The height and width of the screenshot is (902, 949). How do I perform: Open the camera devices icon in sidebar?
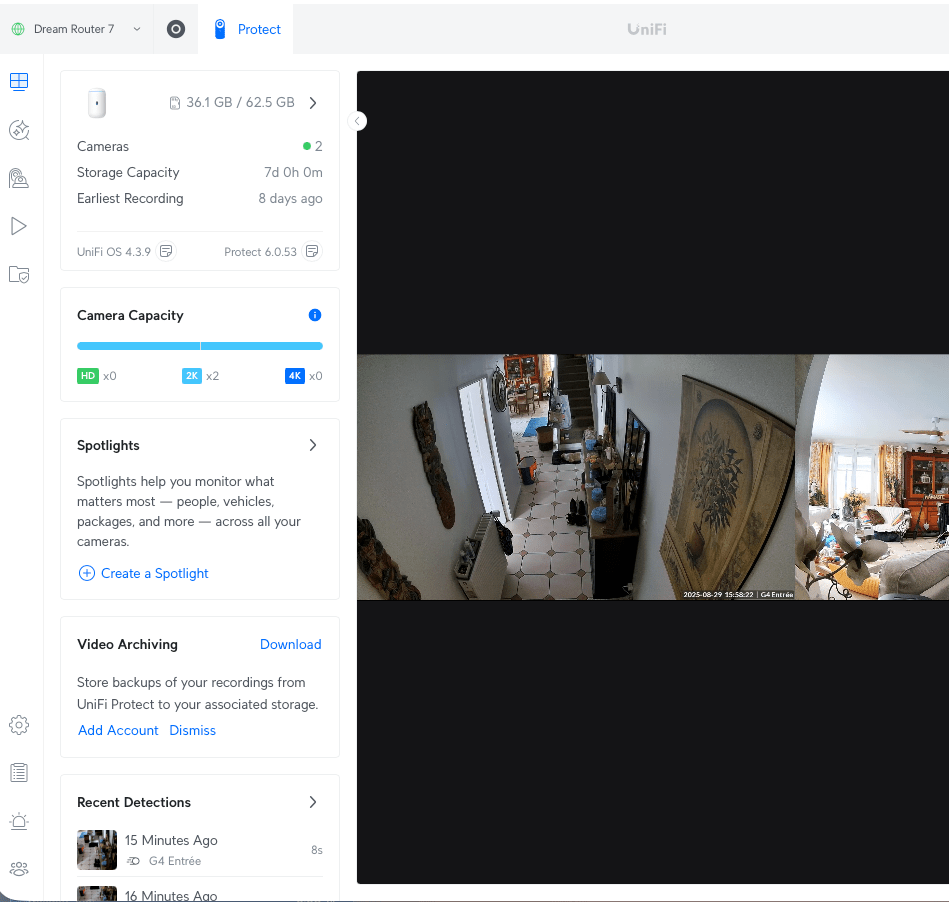pyautogui.click(x=19, y=178)
